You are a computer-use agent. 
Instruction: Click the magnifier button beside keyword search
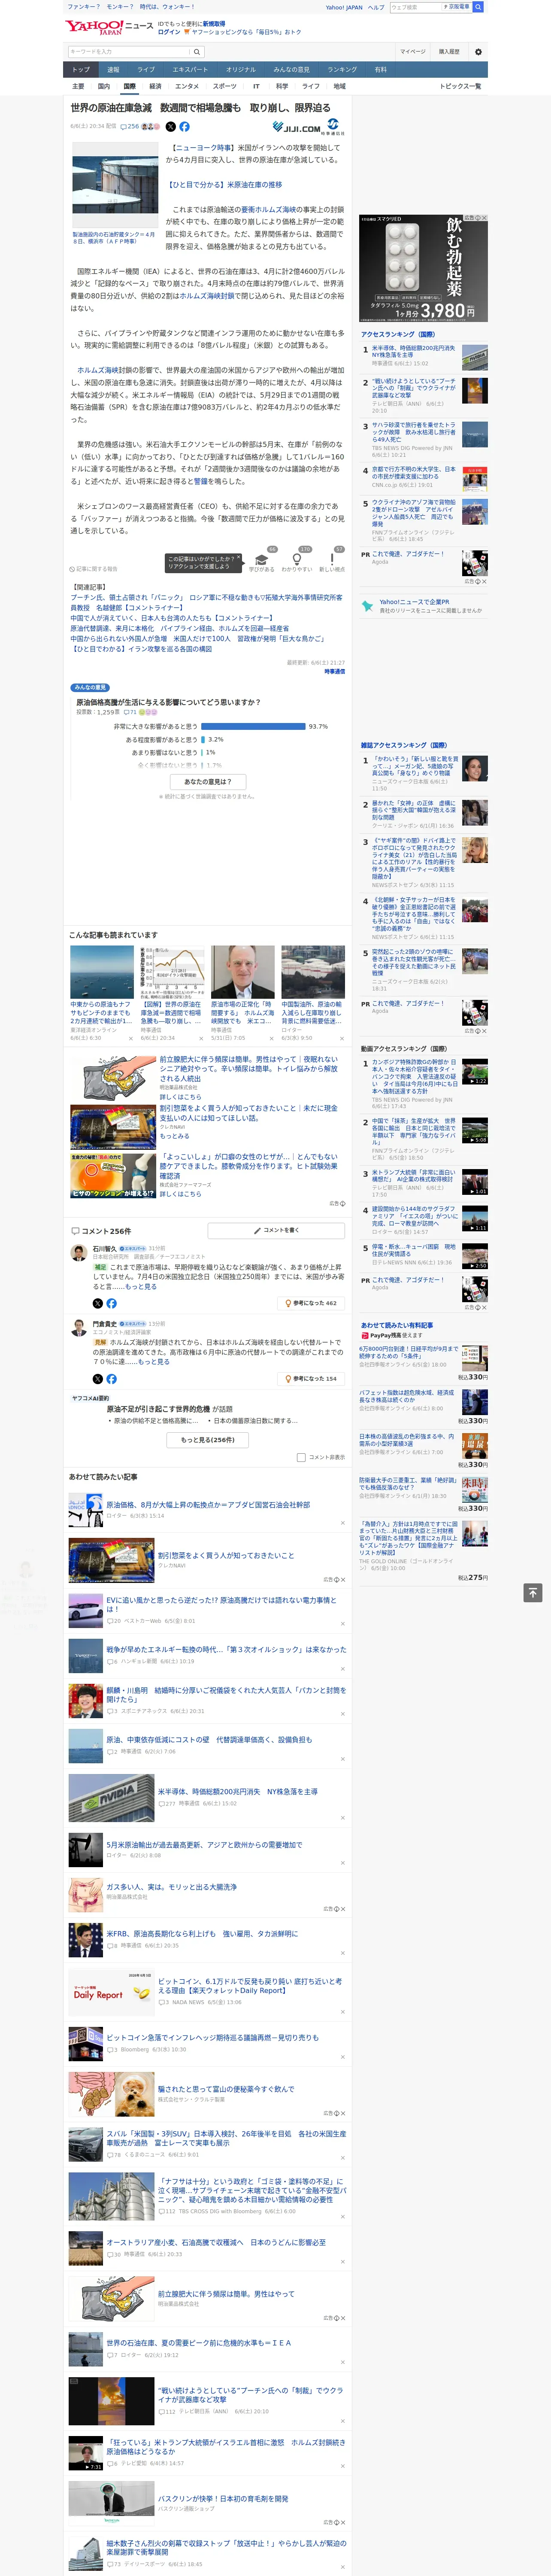coord(197,51)
